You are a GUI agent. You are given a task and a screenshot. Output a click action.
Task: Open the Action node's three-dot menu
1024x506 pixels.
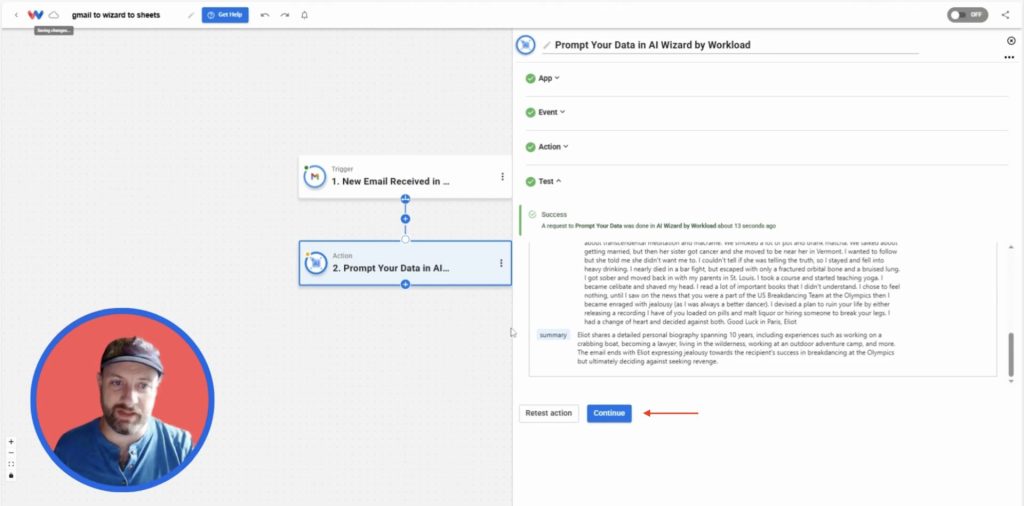coord(501,263)
